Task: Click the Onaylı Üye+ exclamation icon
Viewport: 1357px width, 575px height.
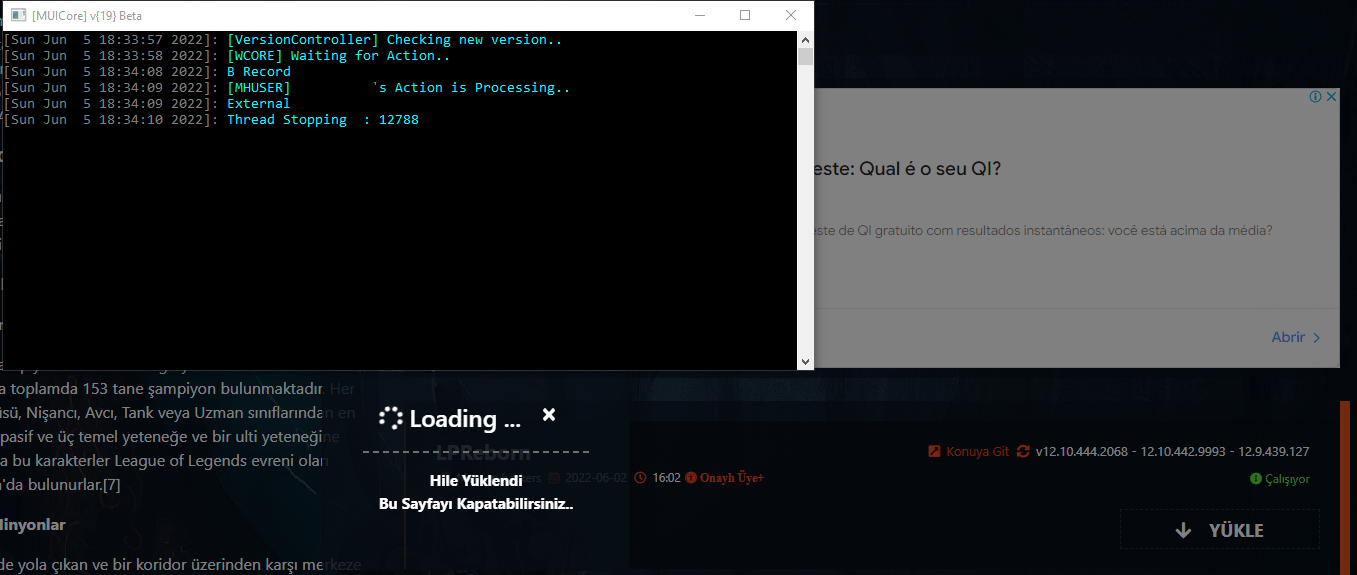Action: 691,478
